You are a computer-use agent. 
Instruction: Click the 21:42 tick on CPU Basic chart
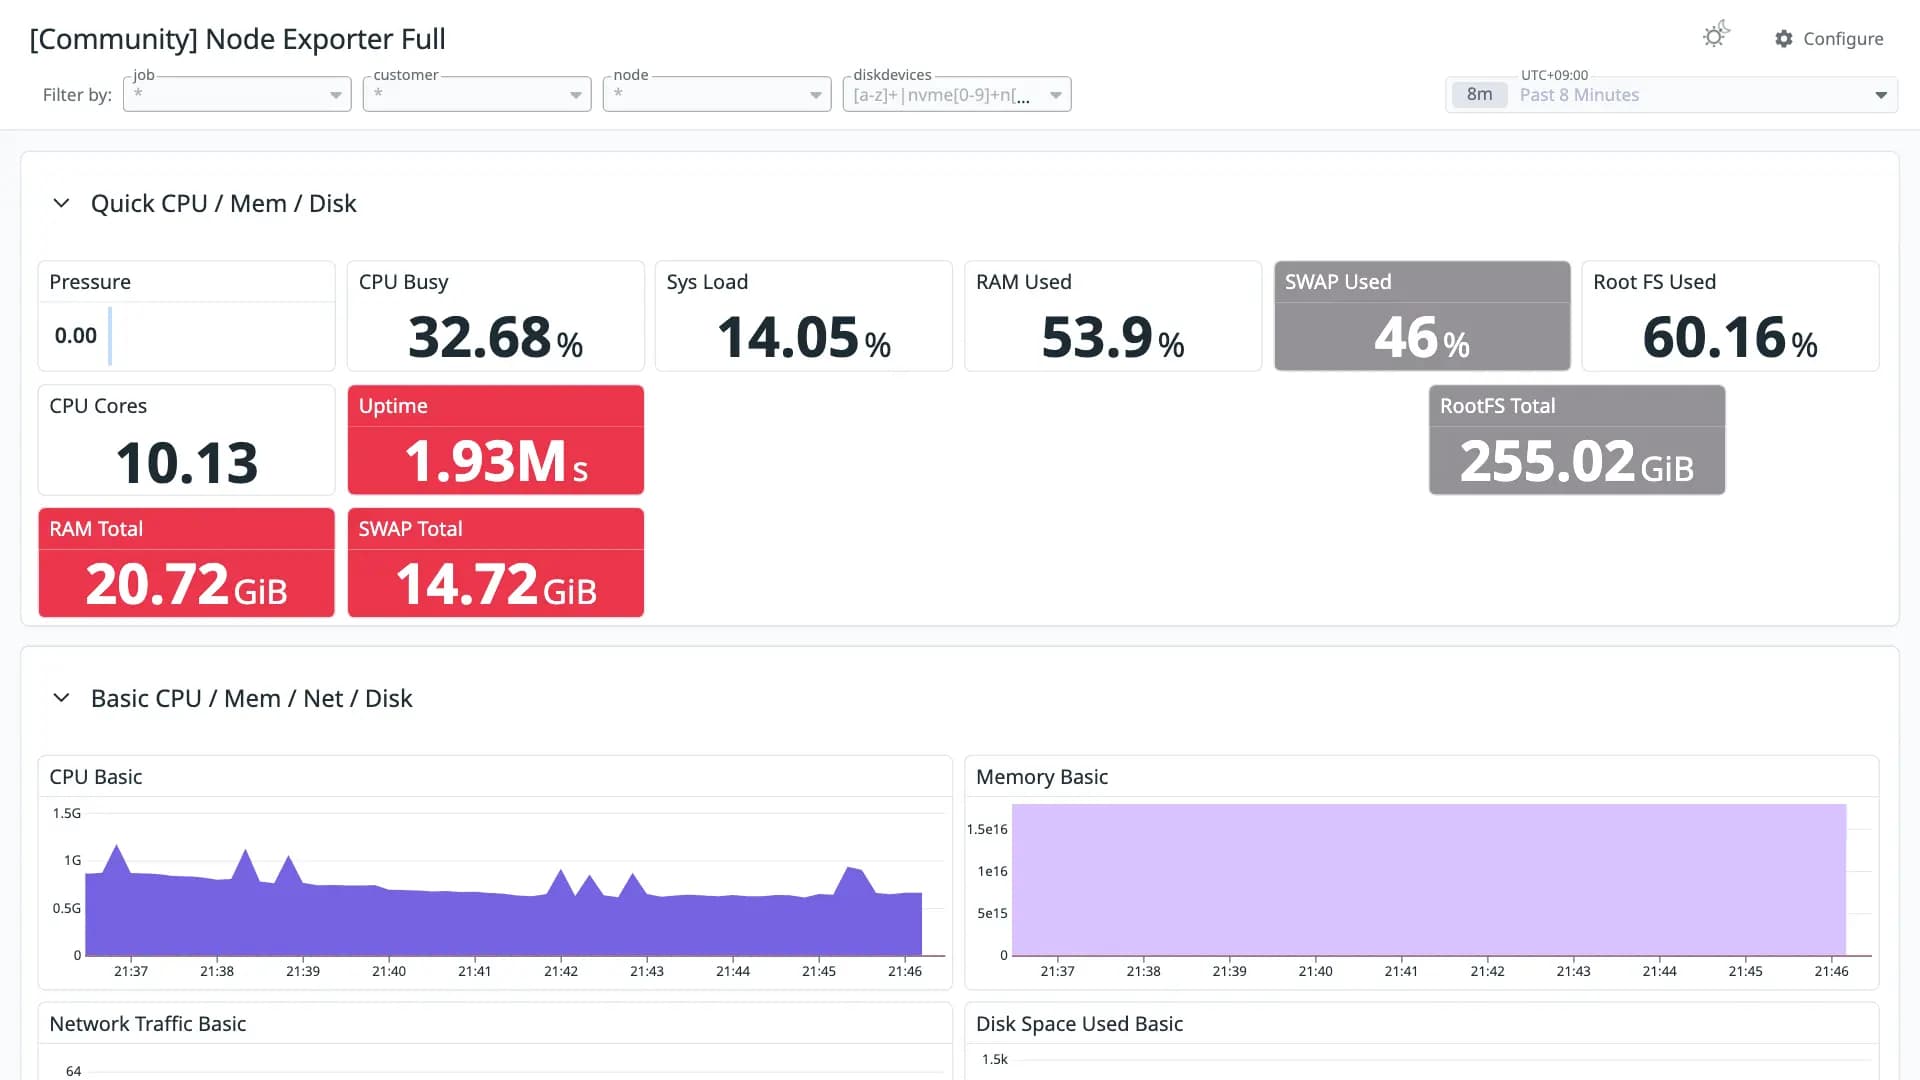point(561,971)
